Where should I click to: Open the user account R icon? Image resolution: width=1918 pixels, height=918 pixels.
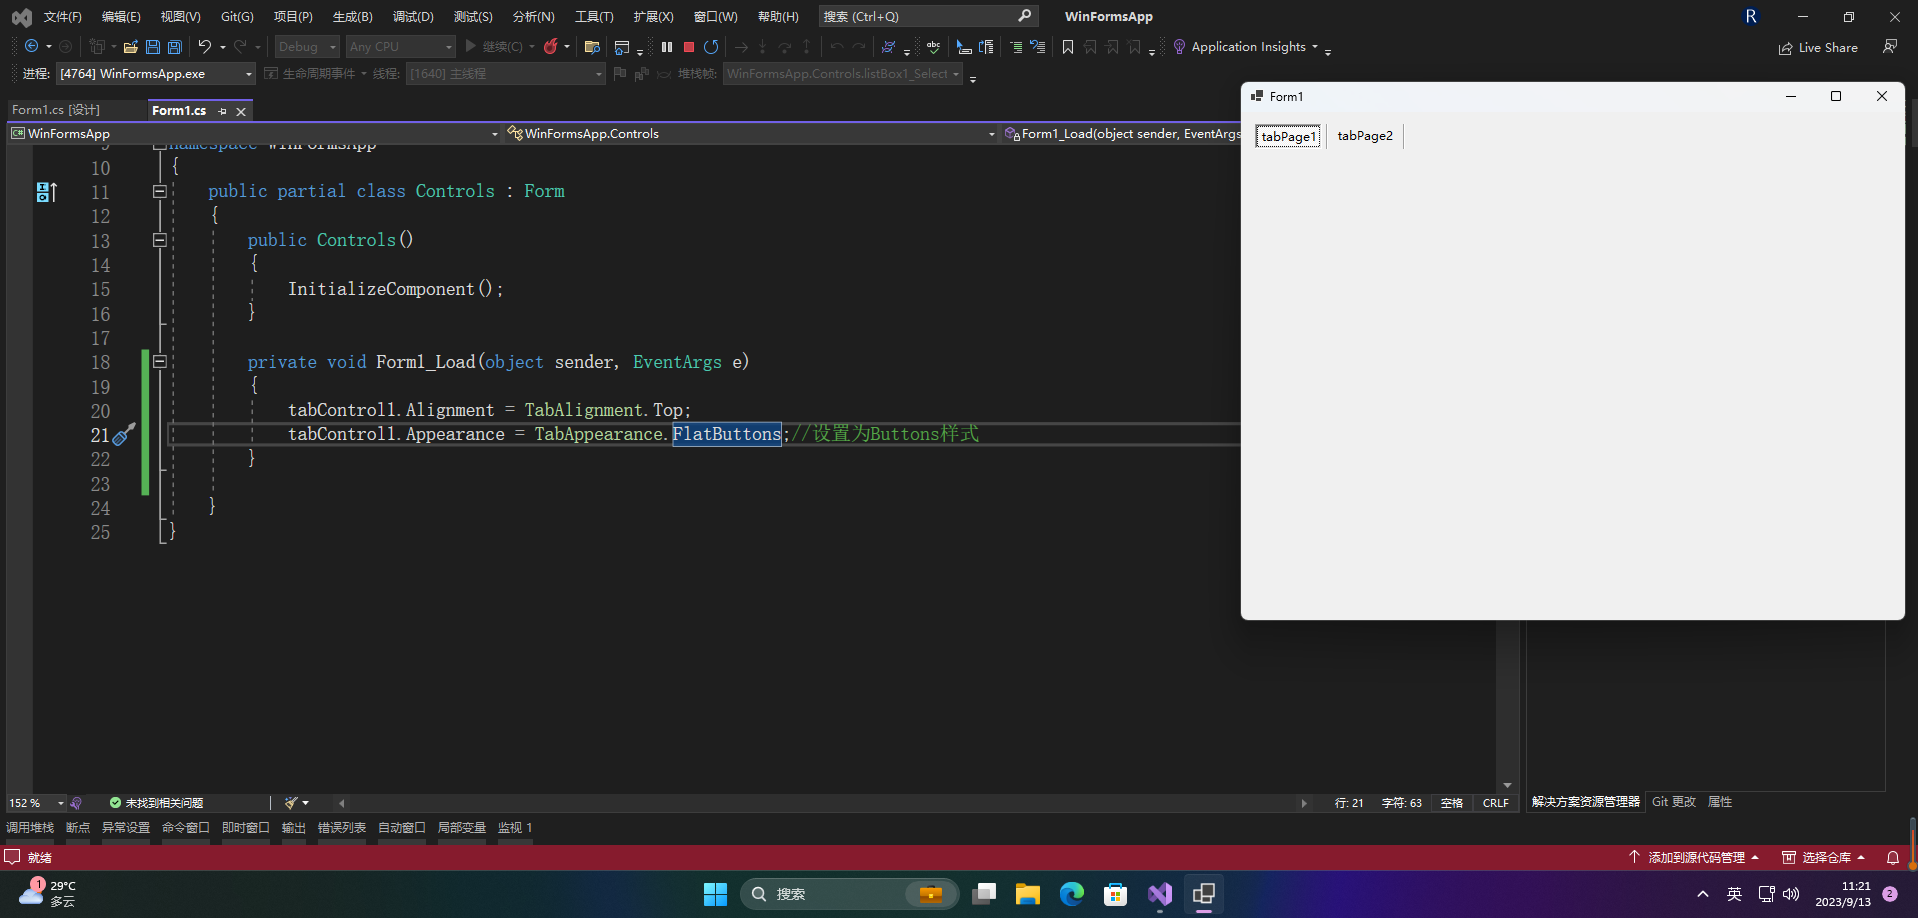[x=1751, y=16]
